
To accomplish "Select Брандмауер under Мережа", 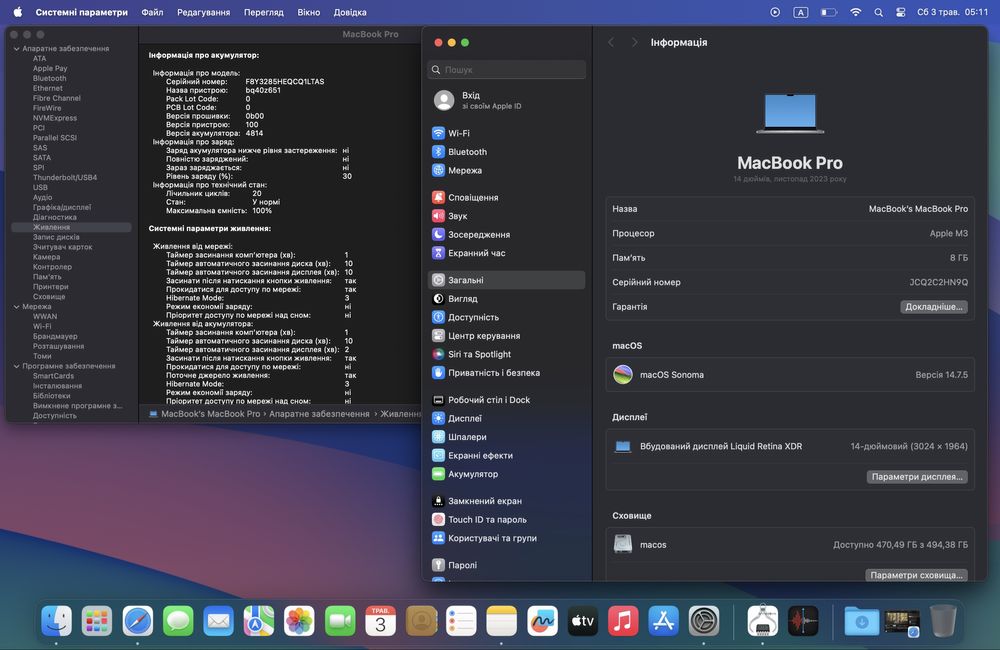I will (x=55, y=336).
